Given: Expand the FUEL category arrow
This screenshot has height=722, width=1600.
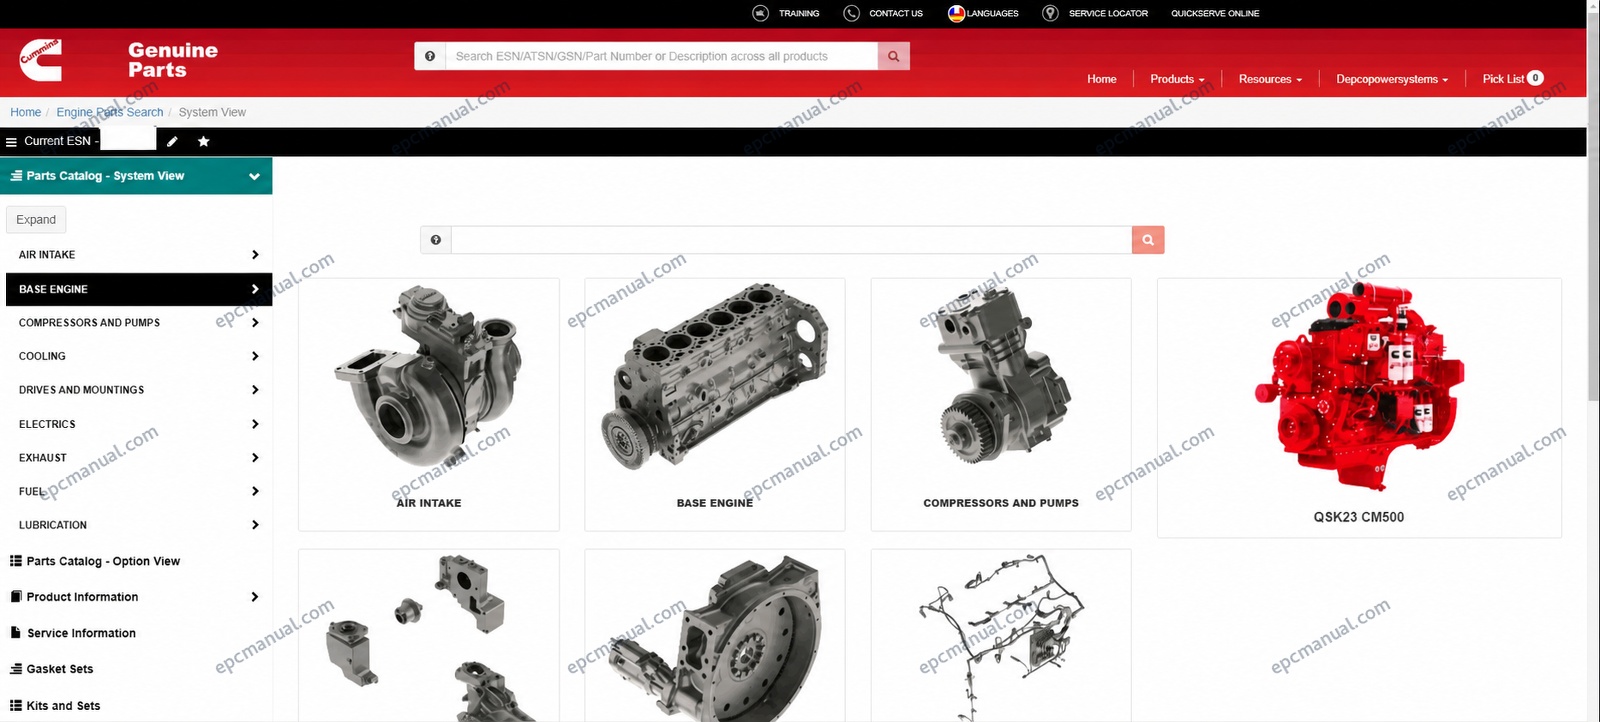Looking at the screenshot, I should click(x=255, y=491).
